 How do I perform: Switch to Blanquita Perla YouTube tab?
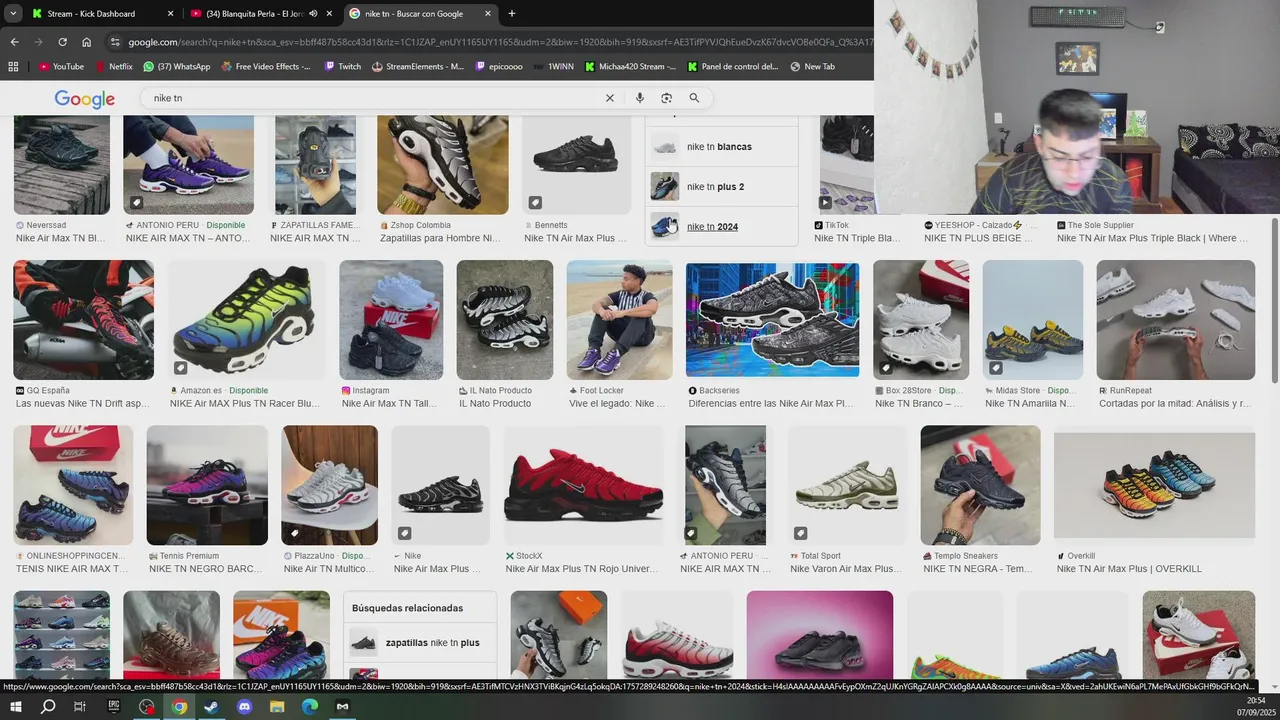tap(262, 14)
